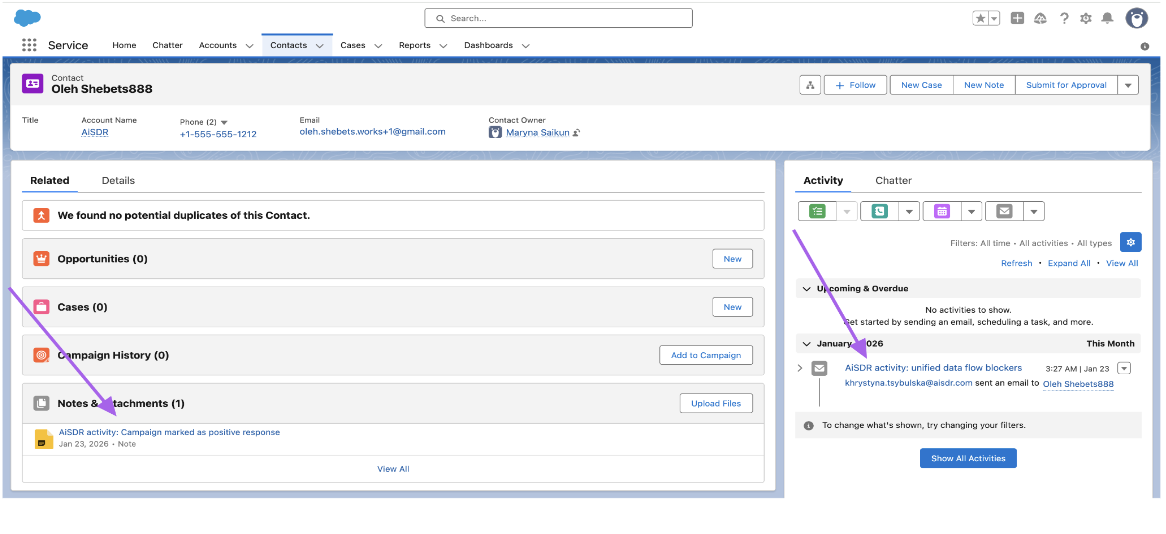Click the Campaign History target icon
Viewport: 1166px width, 534px height.
[x=42, y=356]
